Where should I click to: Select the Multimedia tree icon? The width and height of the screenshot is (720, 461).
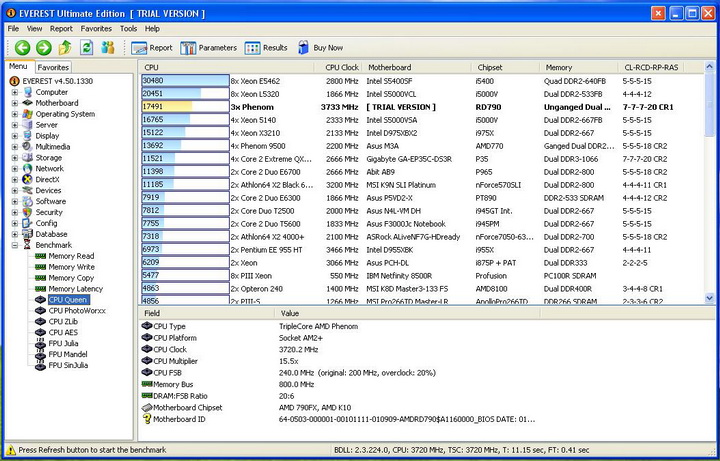coord(28,146)
